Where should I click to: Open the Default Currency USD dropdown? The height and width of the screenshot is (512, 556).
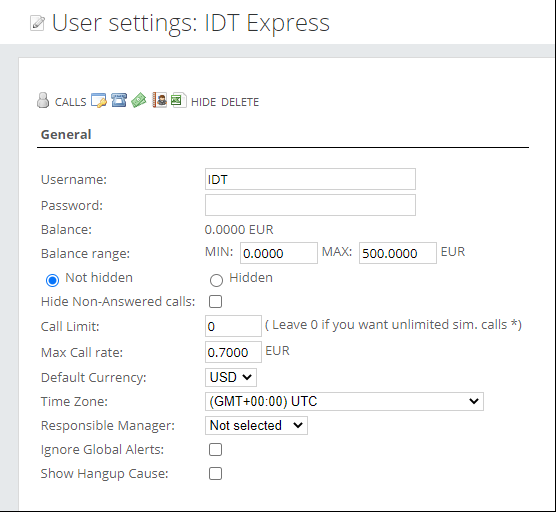(x=231, y=377)
